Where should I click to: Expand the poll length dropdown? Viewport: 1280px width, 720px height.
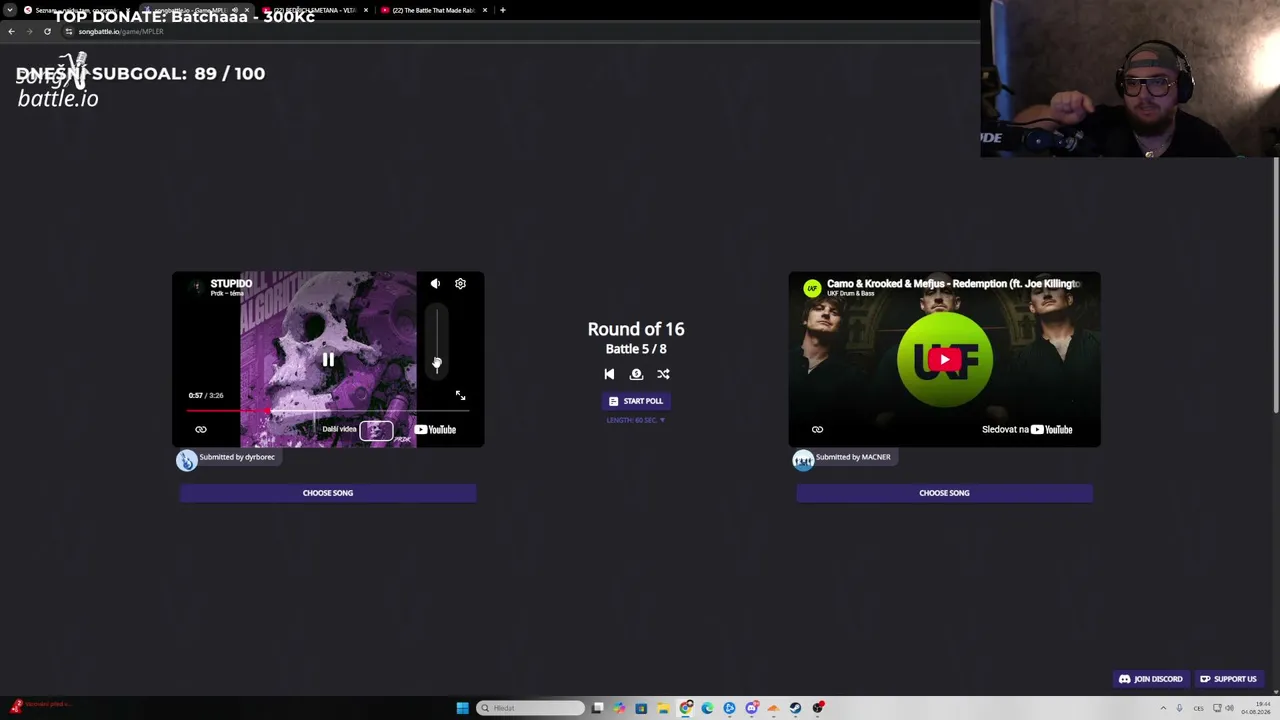636,420
